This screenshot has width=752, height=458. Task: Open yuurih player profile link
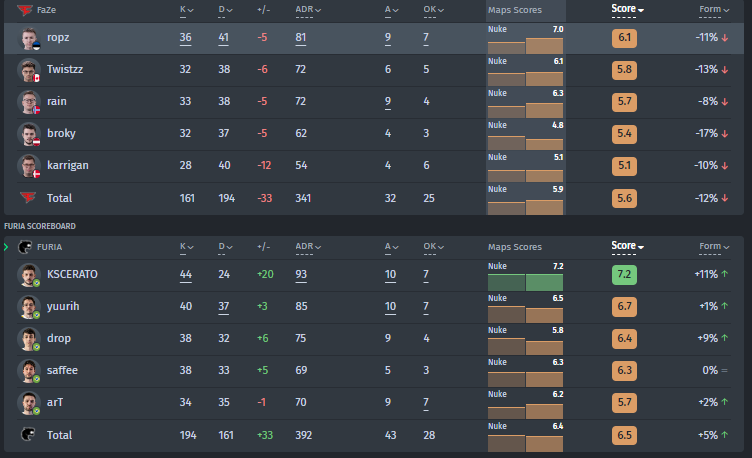pos(63,306)
